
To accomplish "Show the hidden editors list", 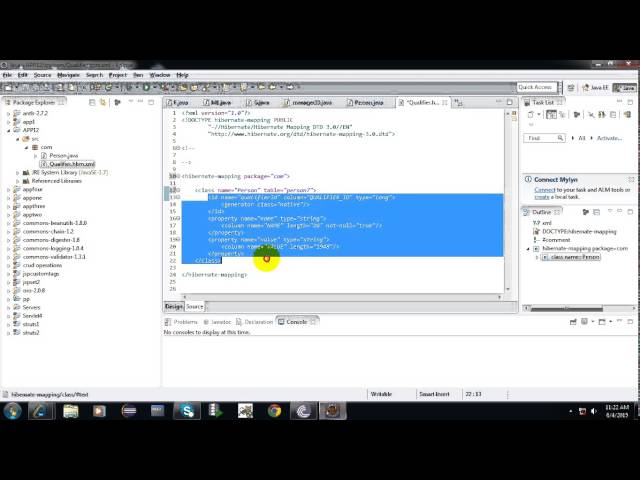I will tap(458, 102).
